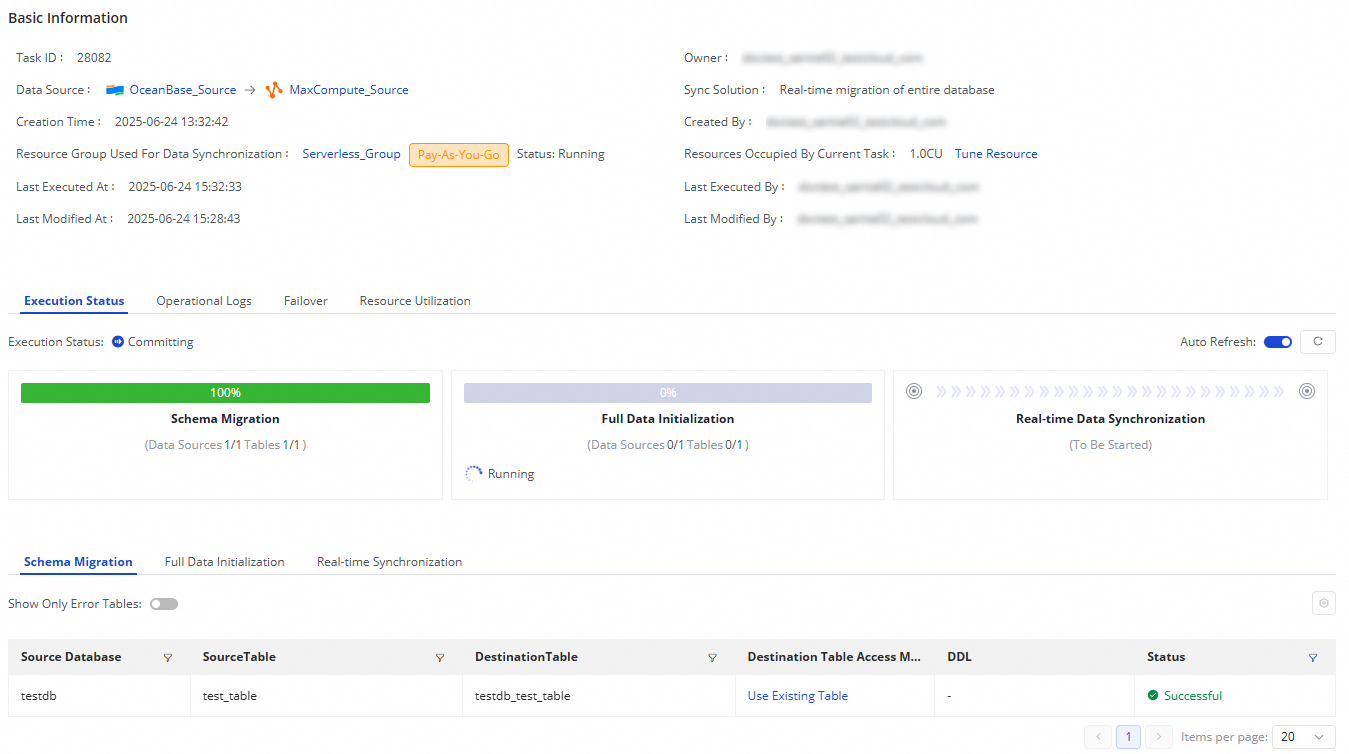The image size is (1349, 754).
Task: Click Data Sources 0/1 Tables 0/1 text
Action: (668, 445)
